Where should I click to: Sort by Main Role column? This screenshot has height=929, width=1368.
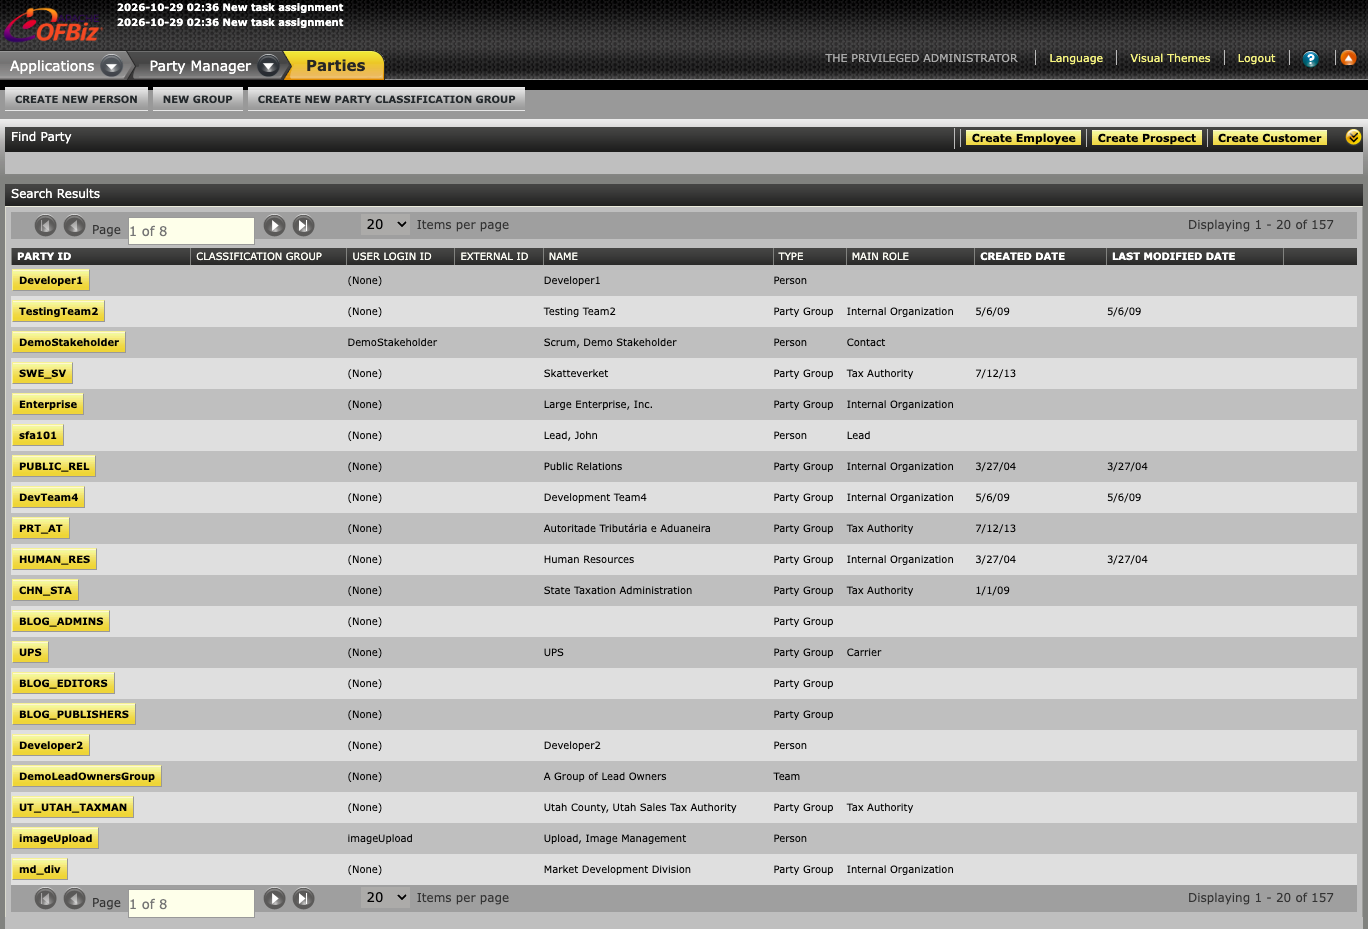coord(880,256)
